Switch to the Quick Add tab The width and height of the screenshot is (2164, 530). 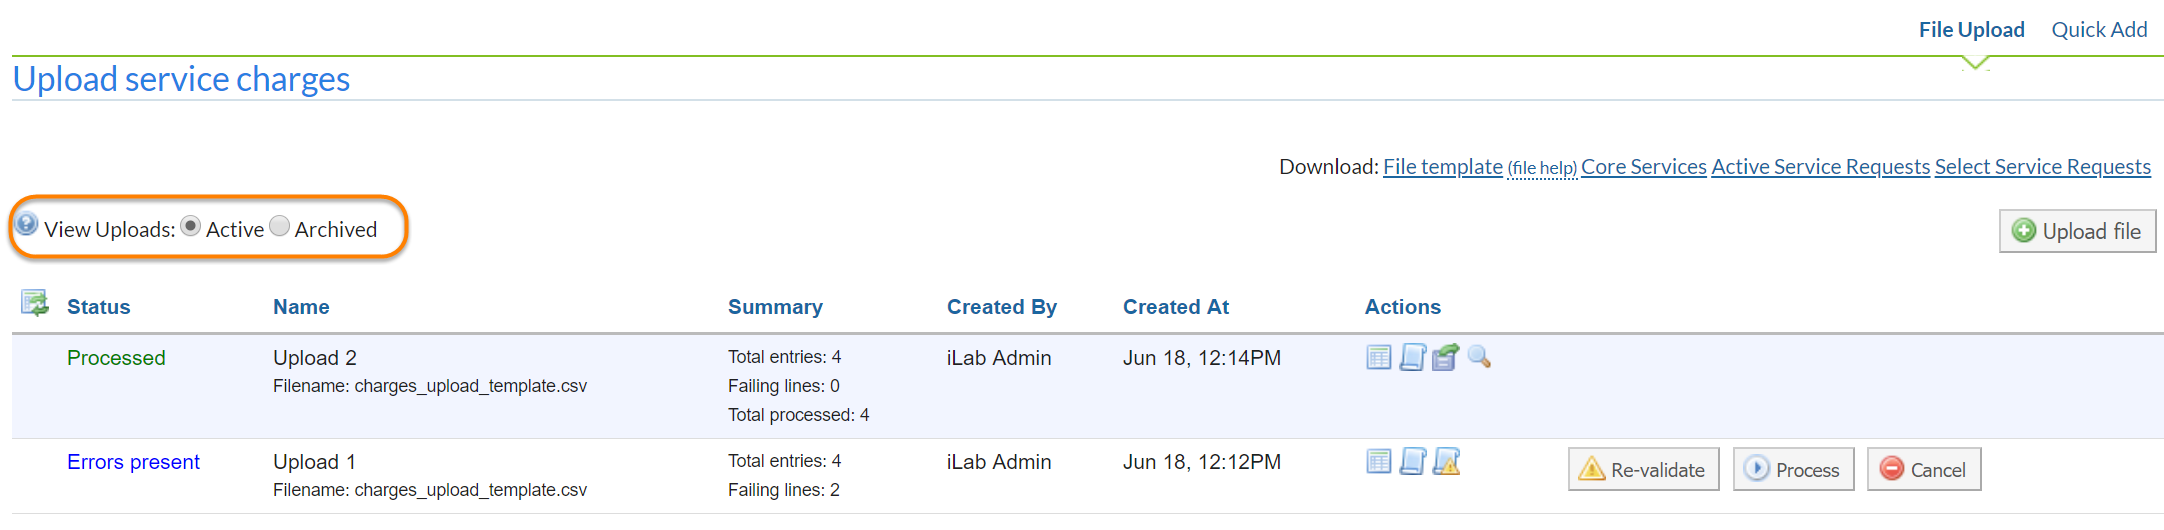(2099, 30)
